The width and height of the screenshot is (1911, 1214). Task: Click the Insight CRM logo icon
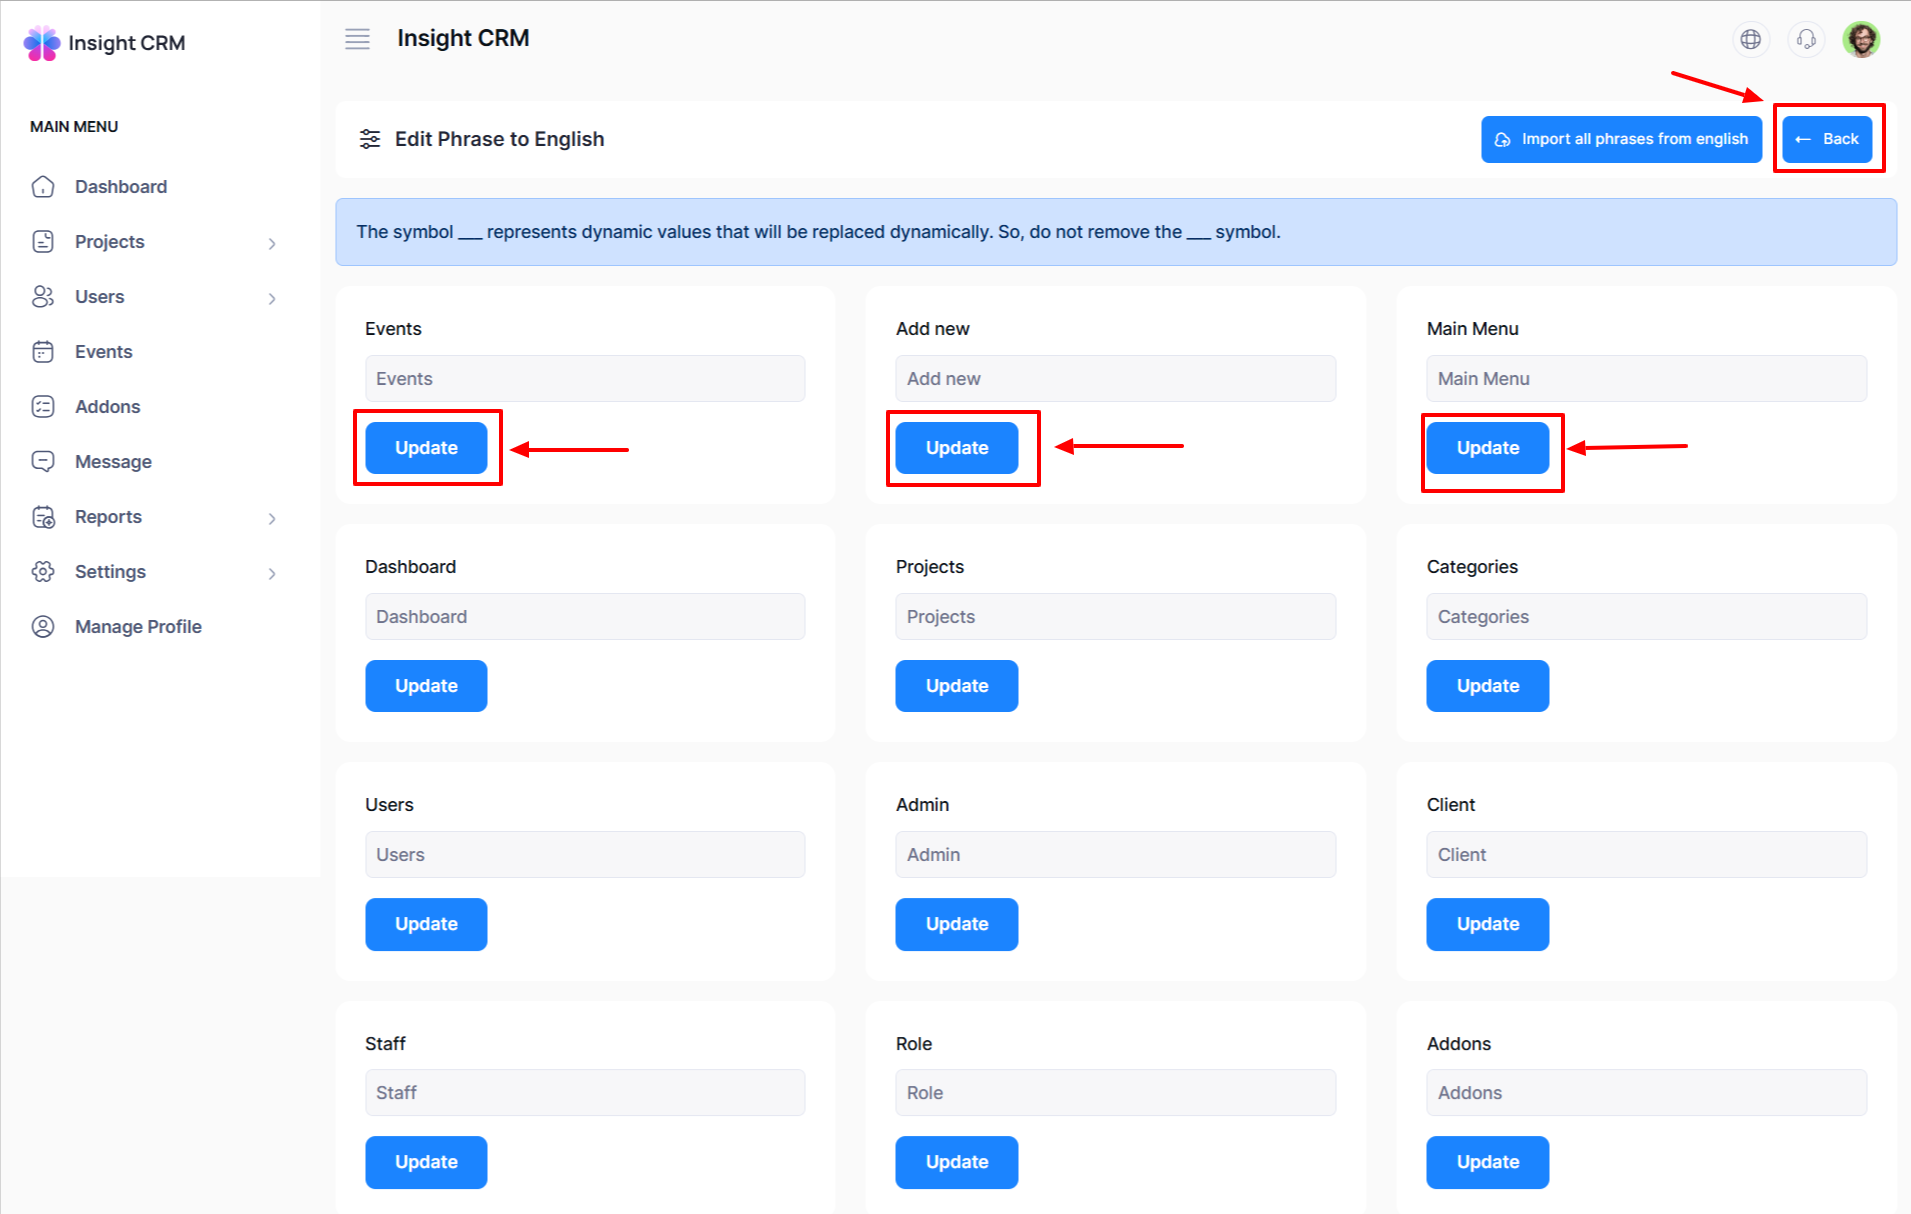(x=42, y=43)
